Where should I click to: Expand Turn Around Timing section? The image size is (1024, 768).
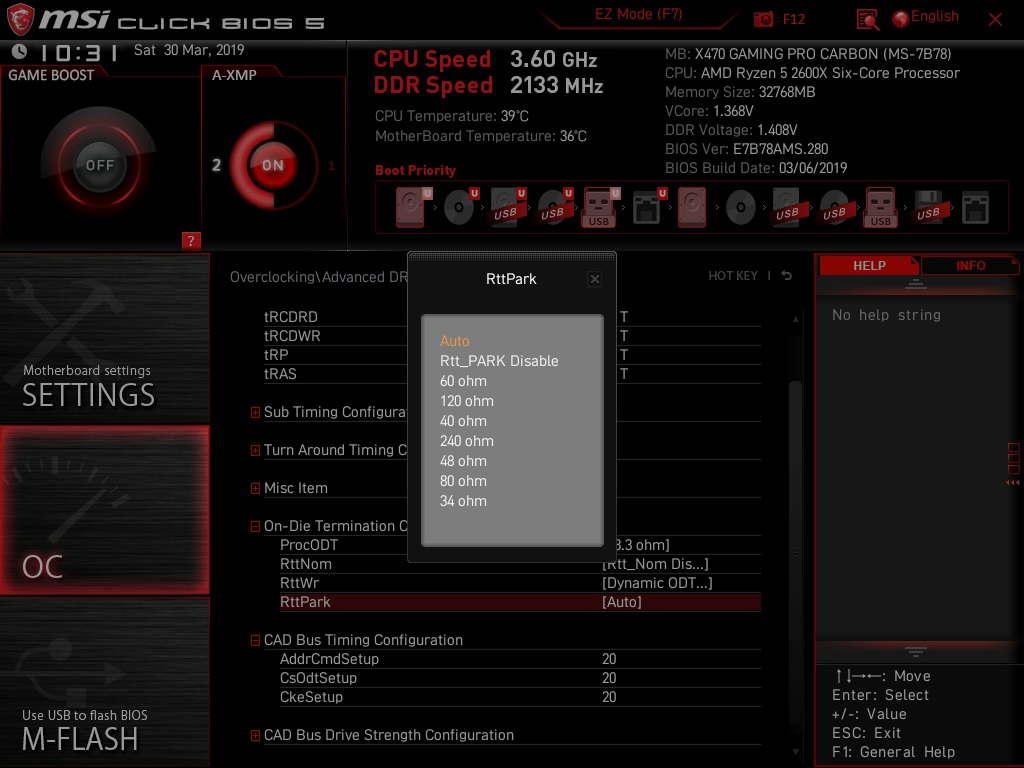255,450
